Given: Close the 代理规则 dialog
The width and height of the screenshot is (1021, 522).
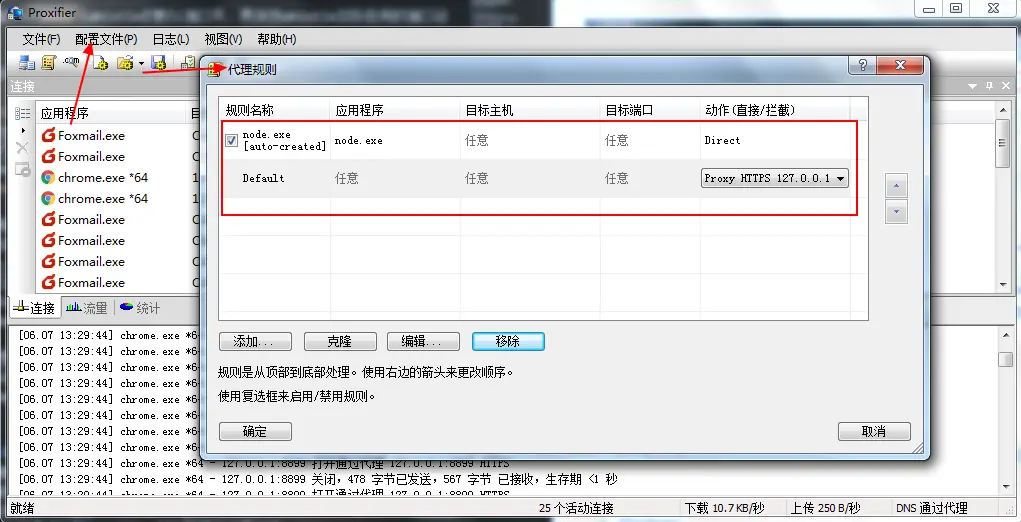Looking at the screenshot, I should pos(900,65).
